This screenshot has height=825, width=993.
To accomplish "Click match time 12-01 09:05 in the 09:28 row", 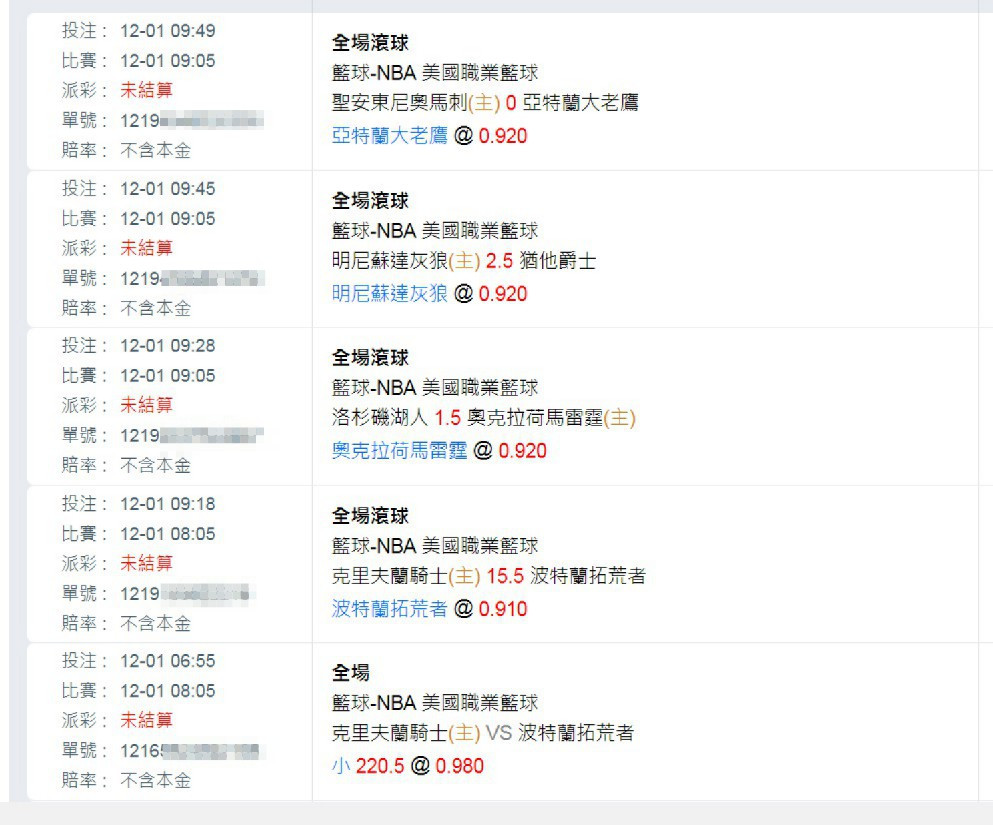I will [168, 375].
